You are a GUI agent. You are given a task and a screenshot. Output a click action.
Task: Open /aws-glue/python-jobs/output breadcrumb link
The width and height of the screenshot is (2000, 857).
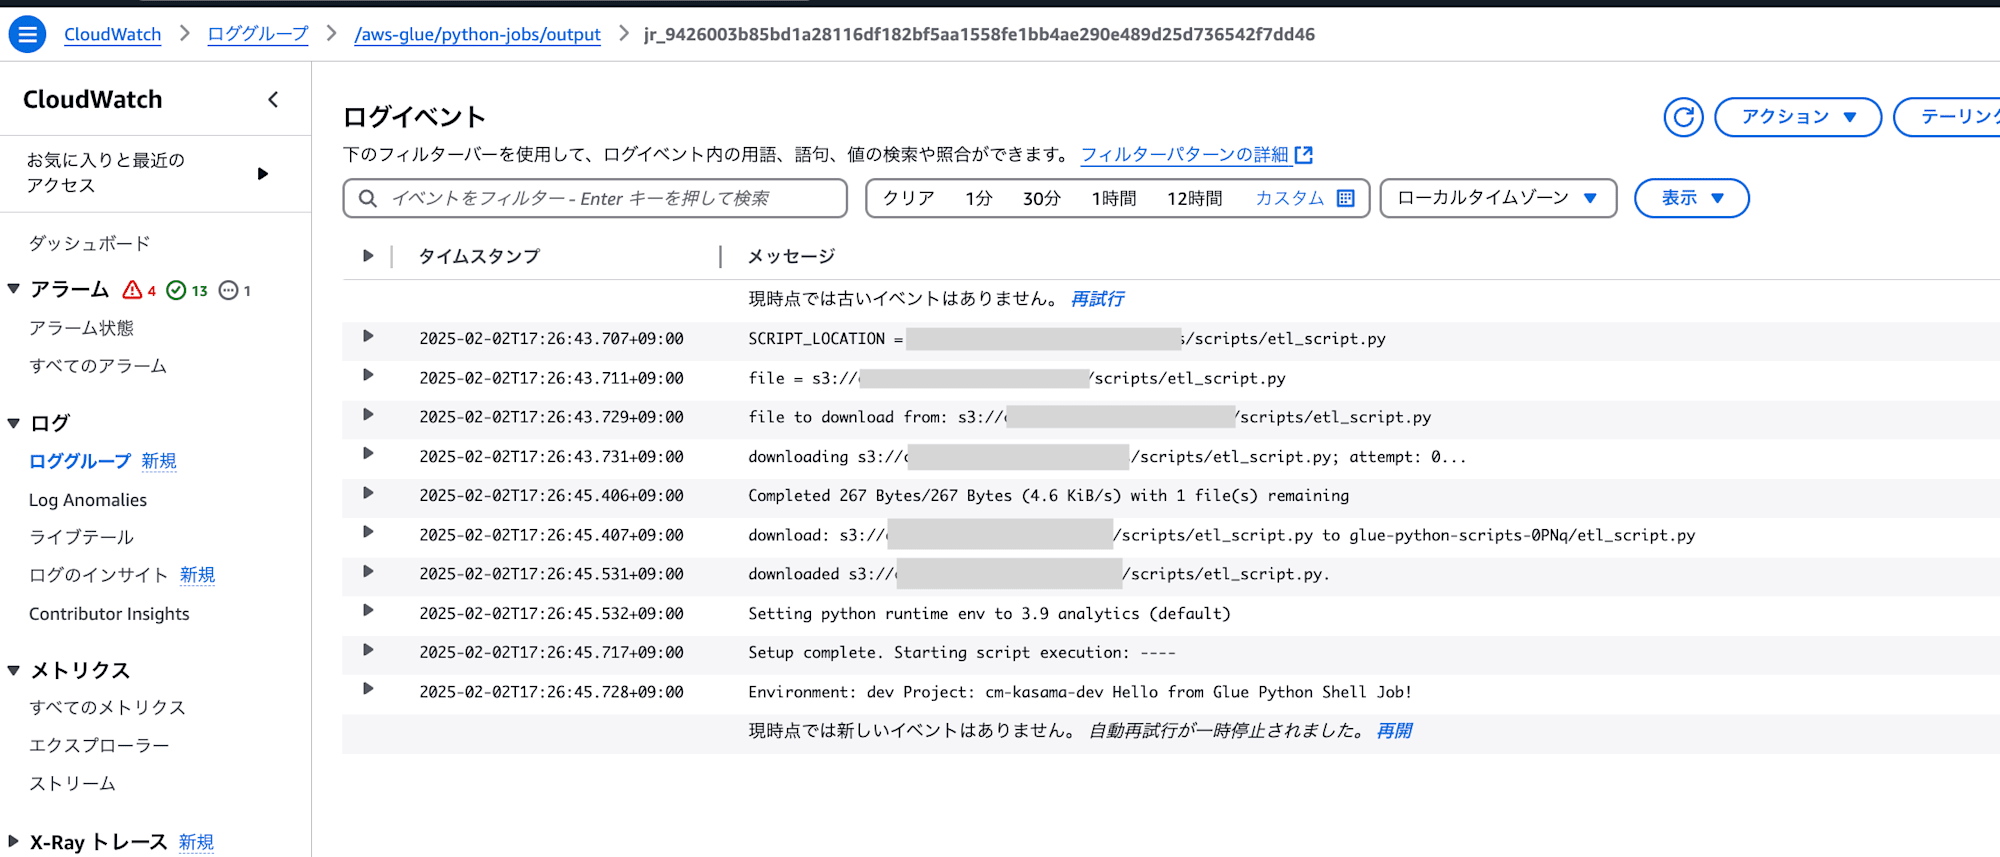click(477, 34)
